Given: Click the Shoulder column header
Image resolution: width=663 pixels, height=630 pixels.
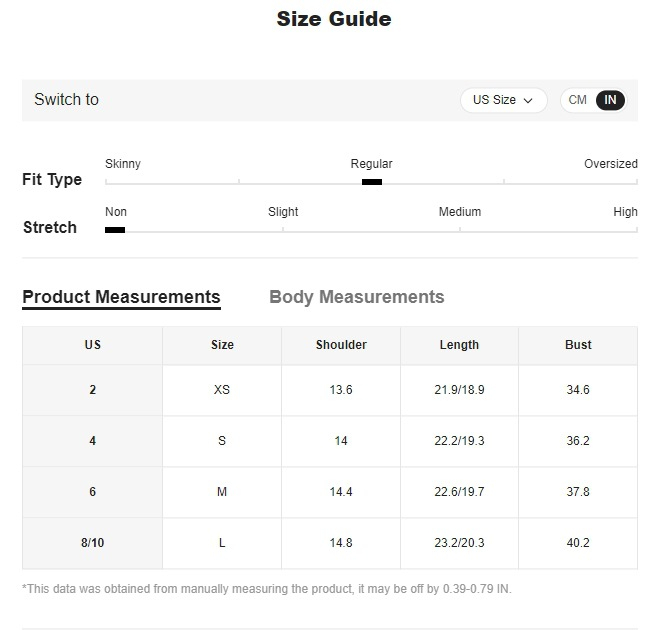Looking at the screenshot, I should coord(341,345).
